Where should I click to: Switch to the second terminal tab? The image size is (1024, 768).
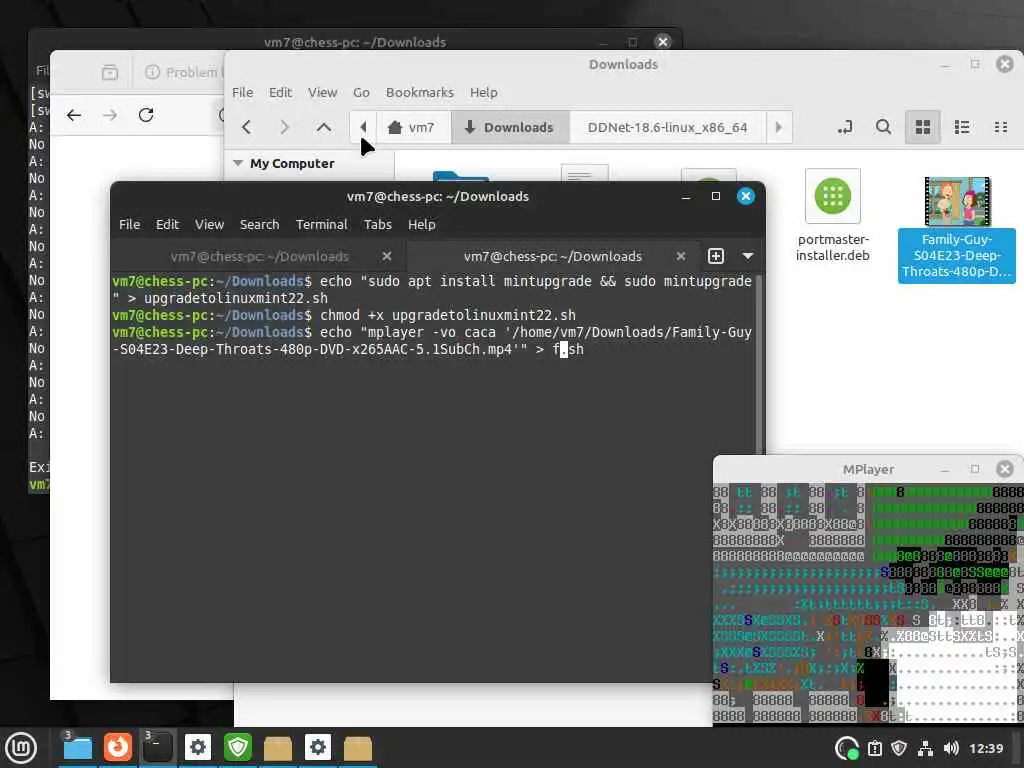click(x=552, y=257)
